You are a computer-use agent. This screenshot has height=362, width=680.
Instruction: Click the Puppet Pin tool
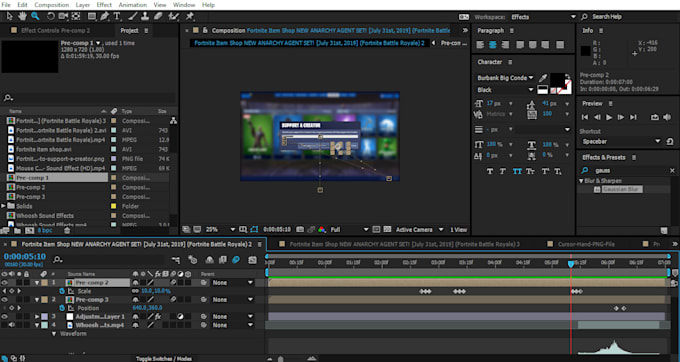pos(190,16)
